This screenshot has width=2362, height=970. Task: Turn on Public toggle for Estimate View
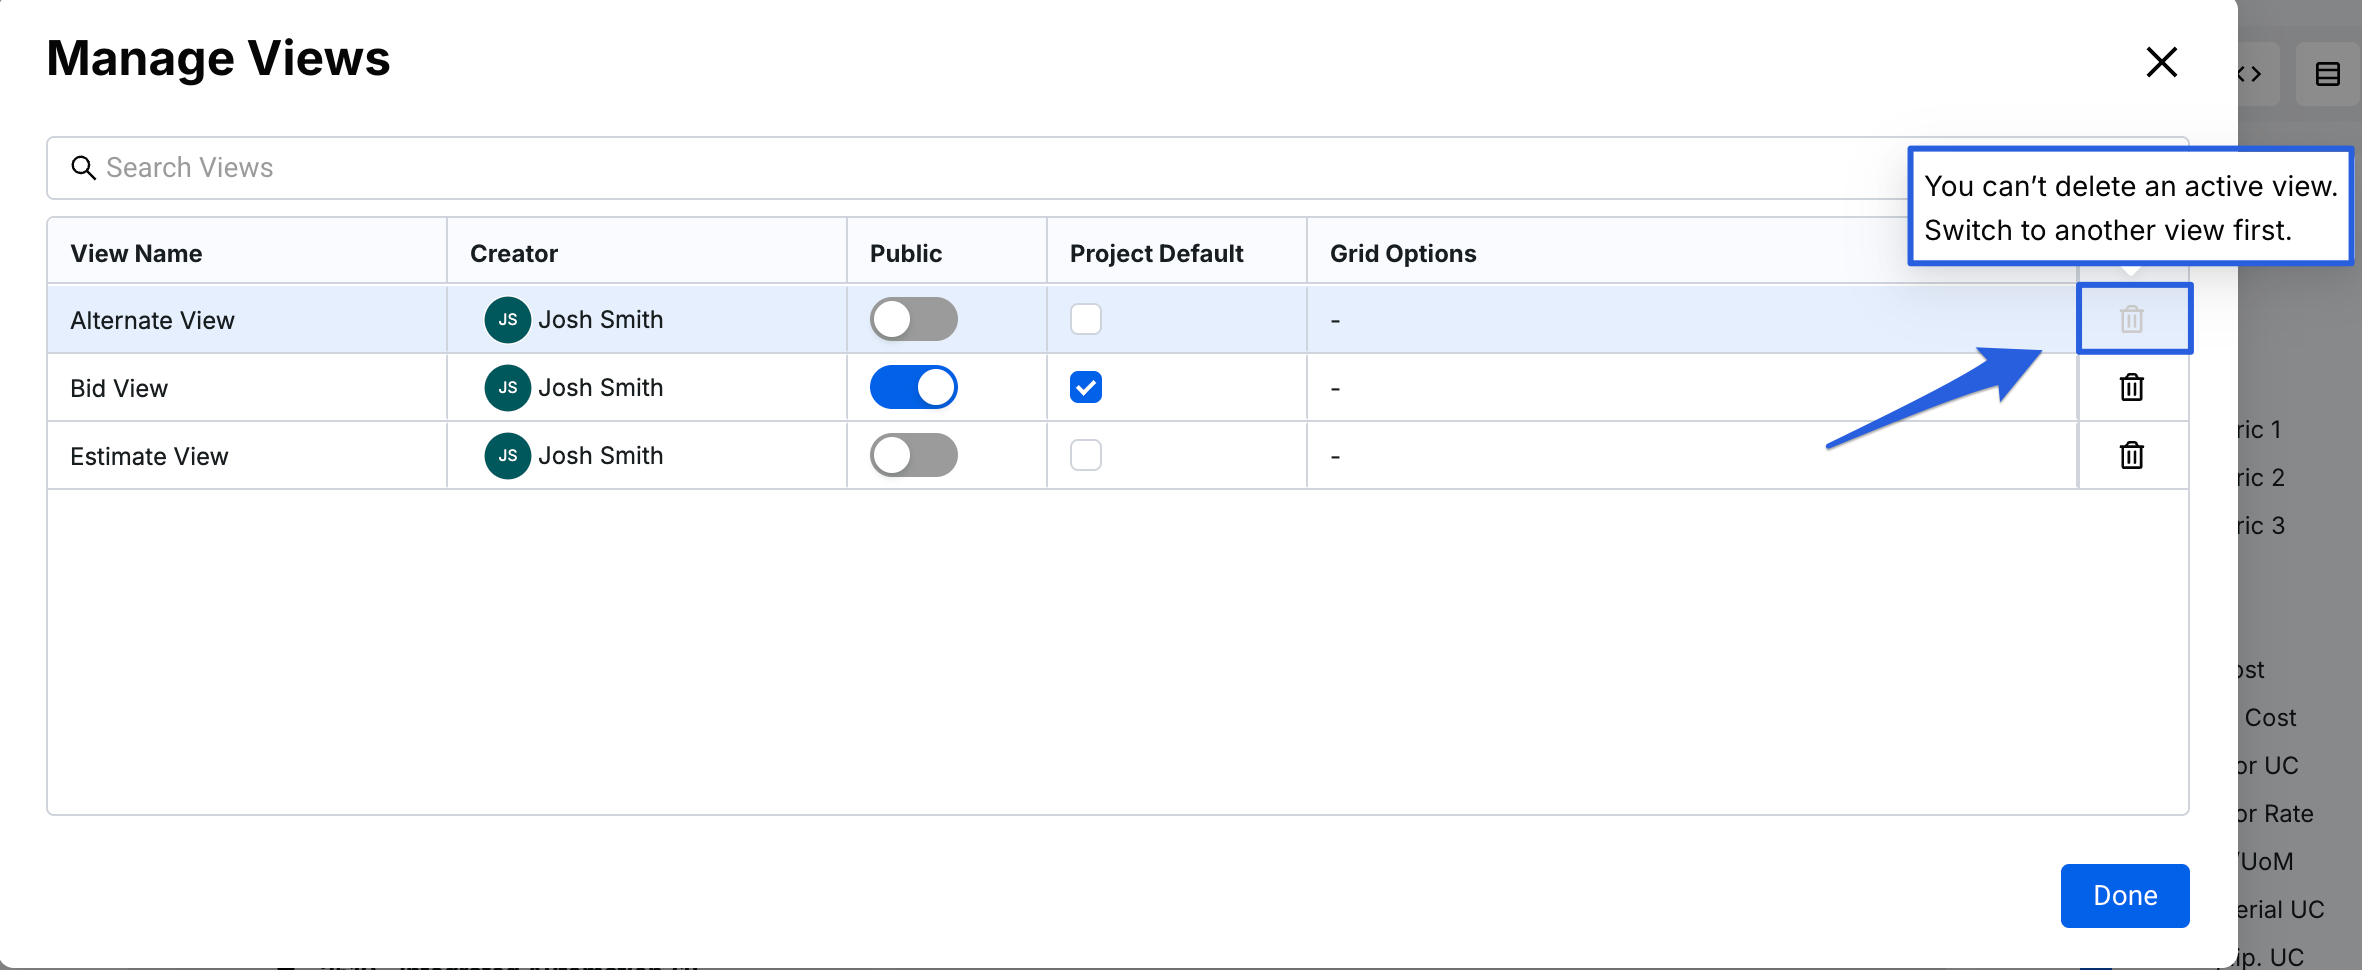click(x=913, y=455)
